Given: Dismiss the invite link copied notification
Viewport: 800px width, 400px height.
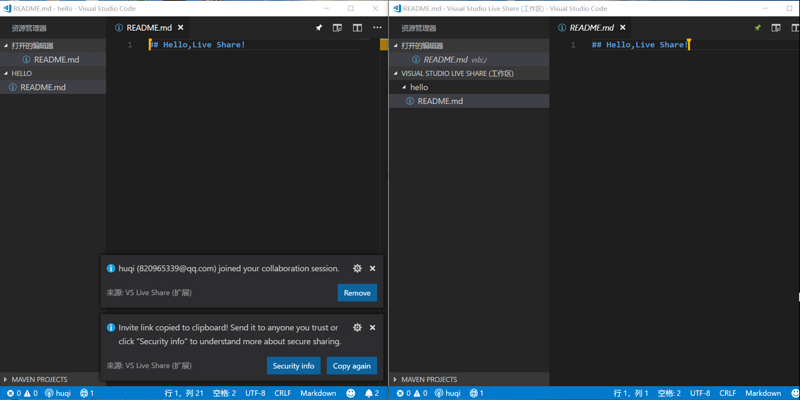Looking at the screenshot, I should (x=372, y=328).
